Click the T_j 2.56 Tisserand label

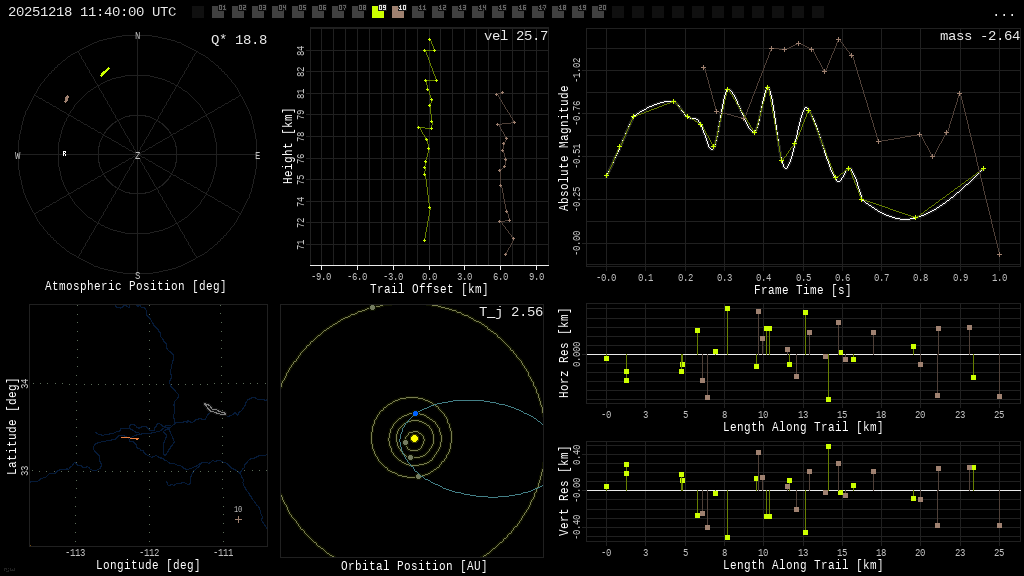point(511,312)
